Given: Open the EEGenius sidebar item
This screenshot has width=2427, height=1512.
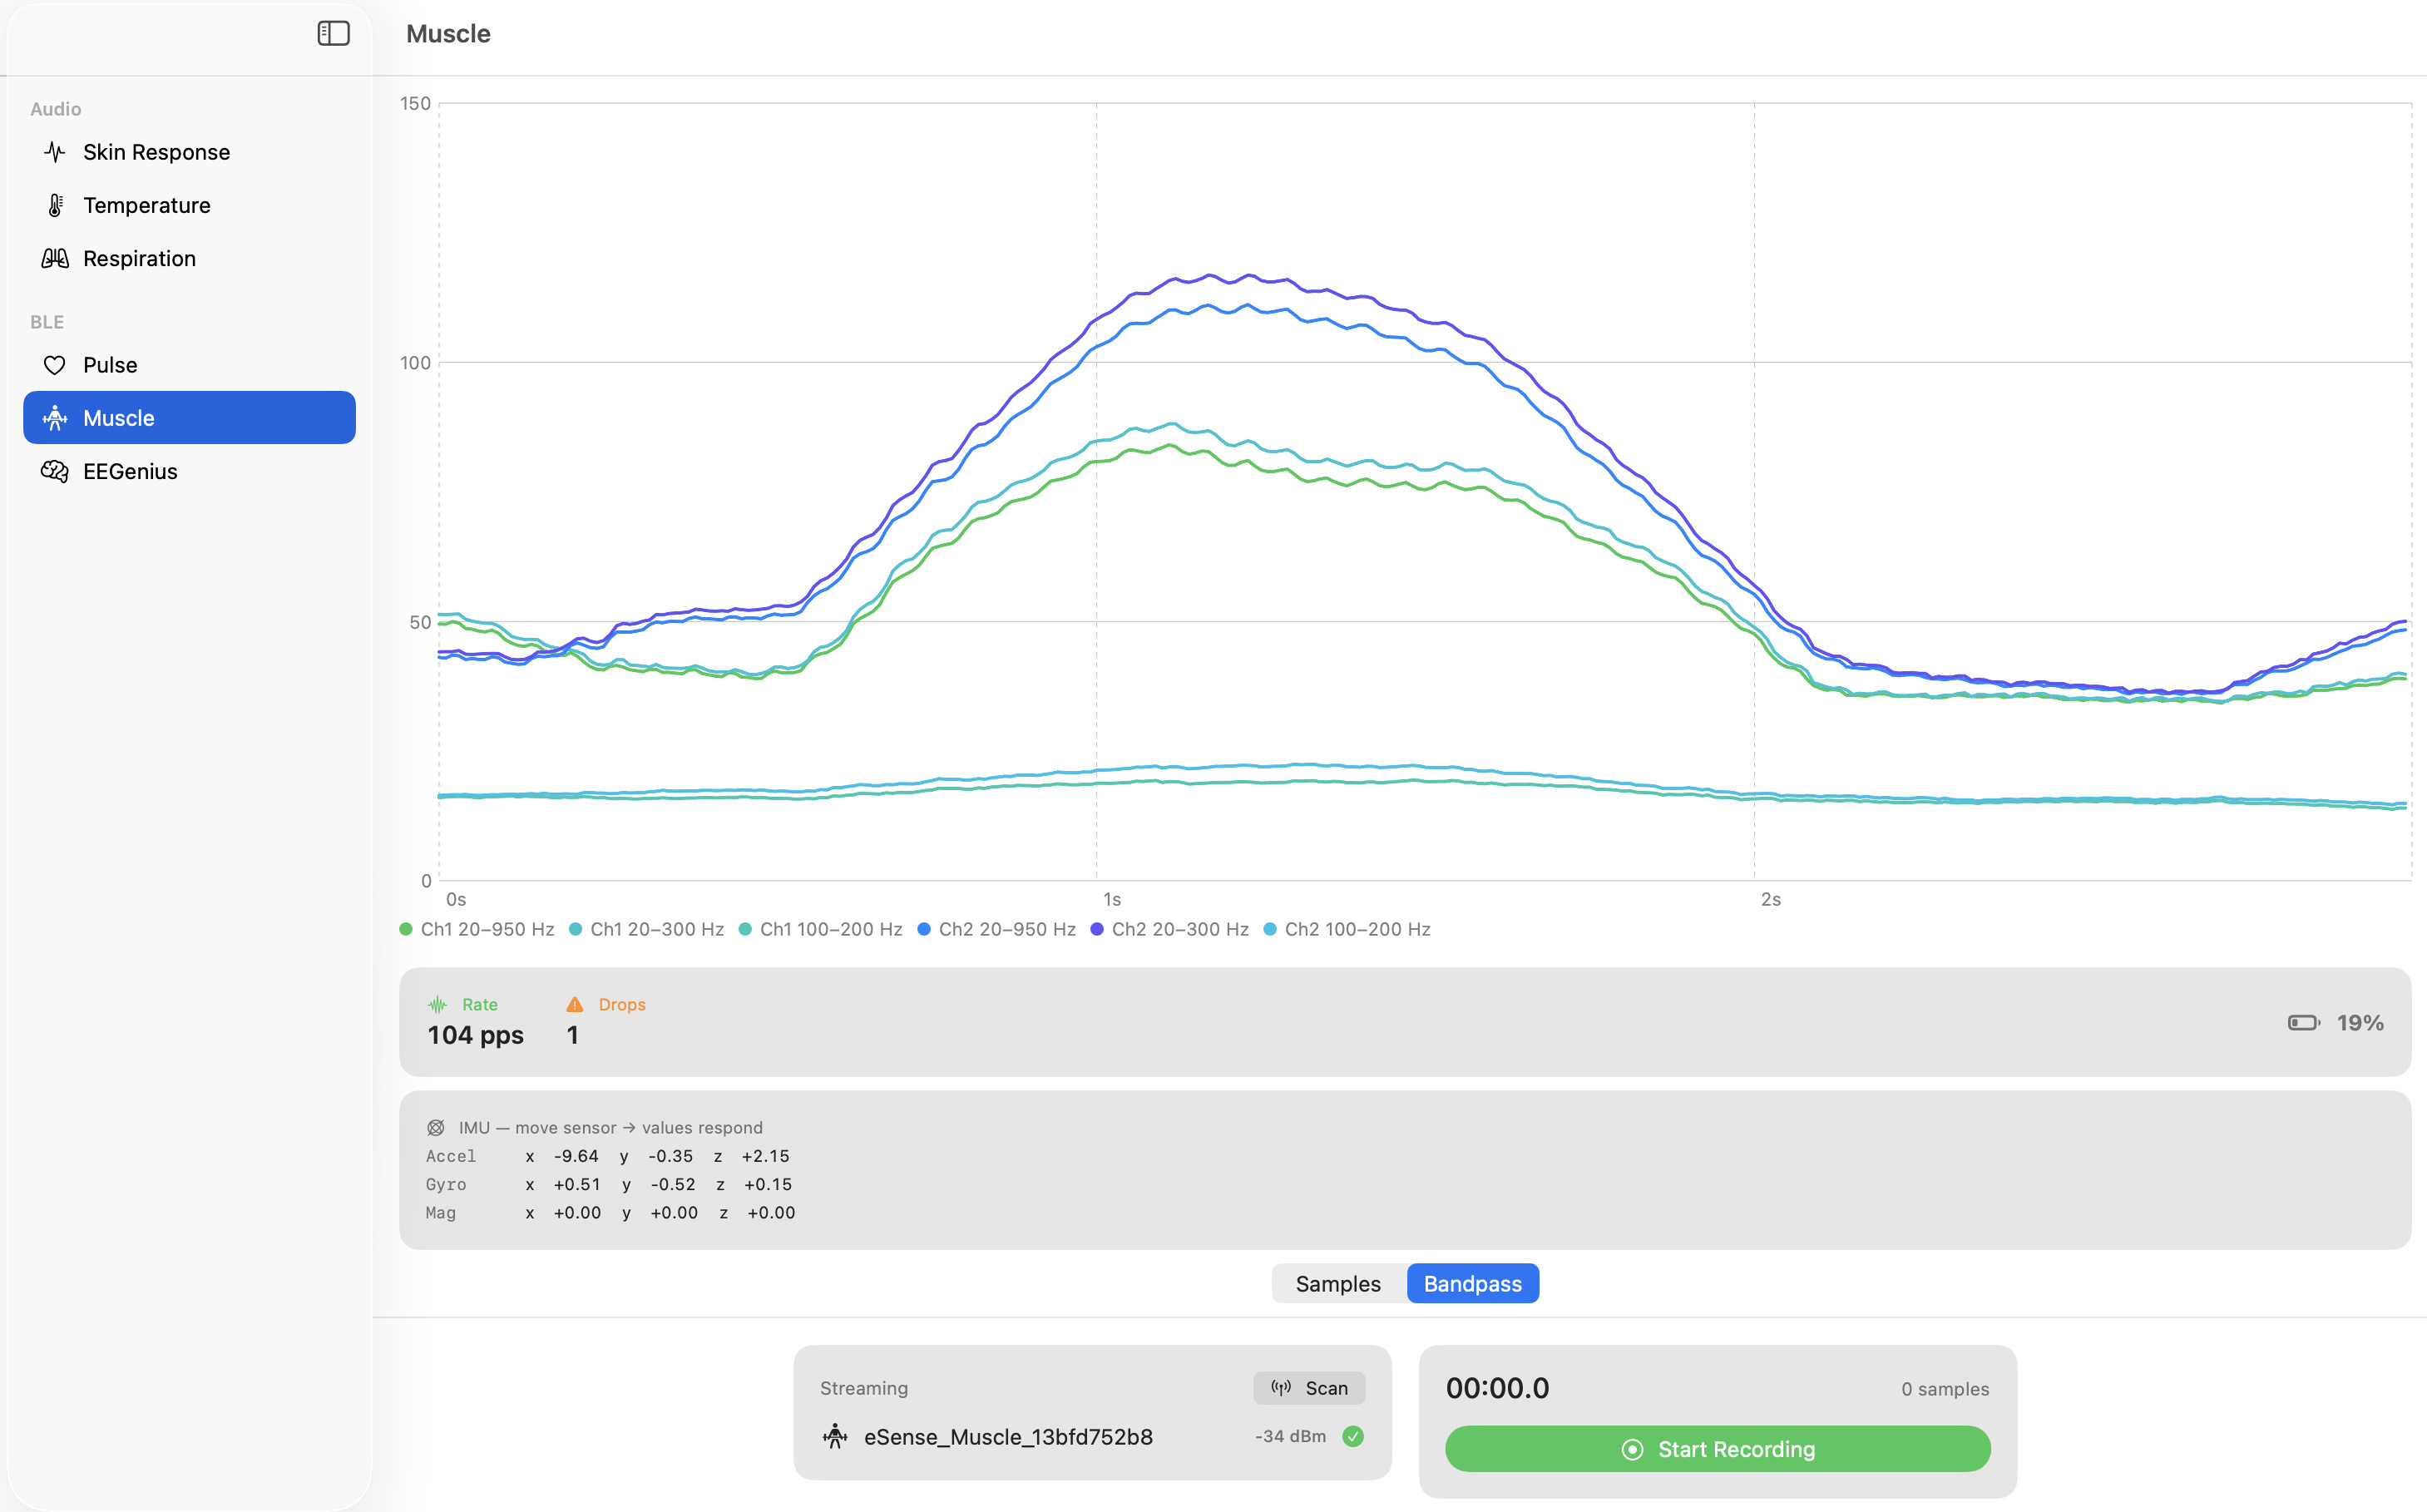Looking at the screenshot, I should point(189,471).
